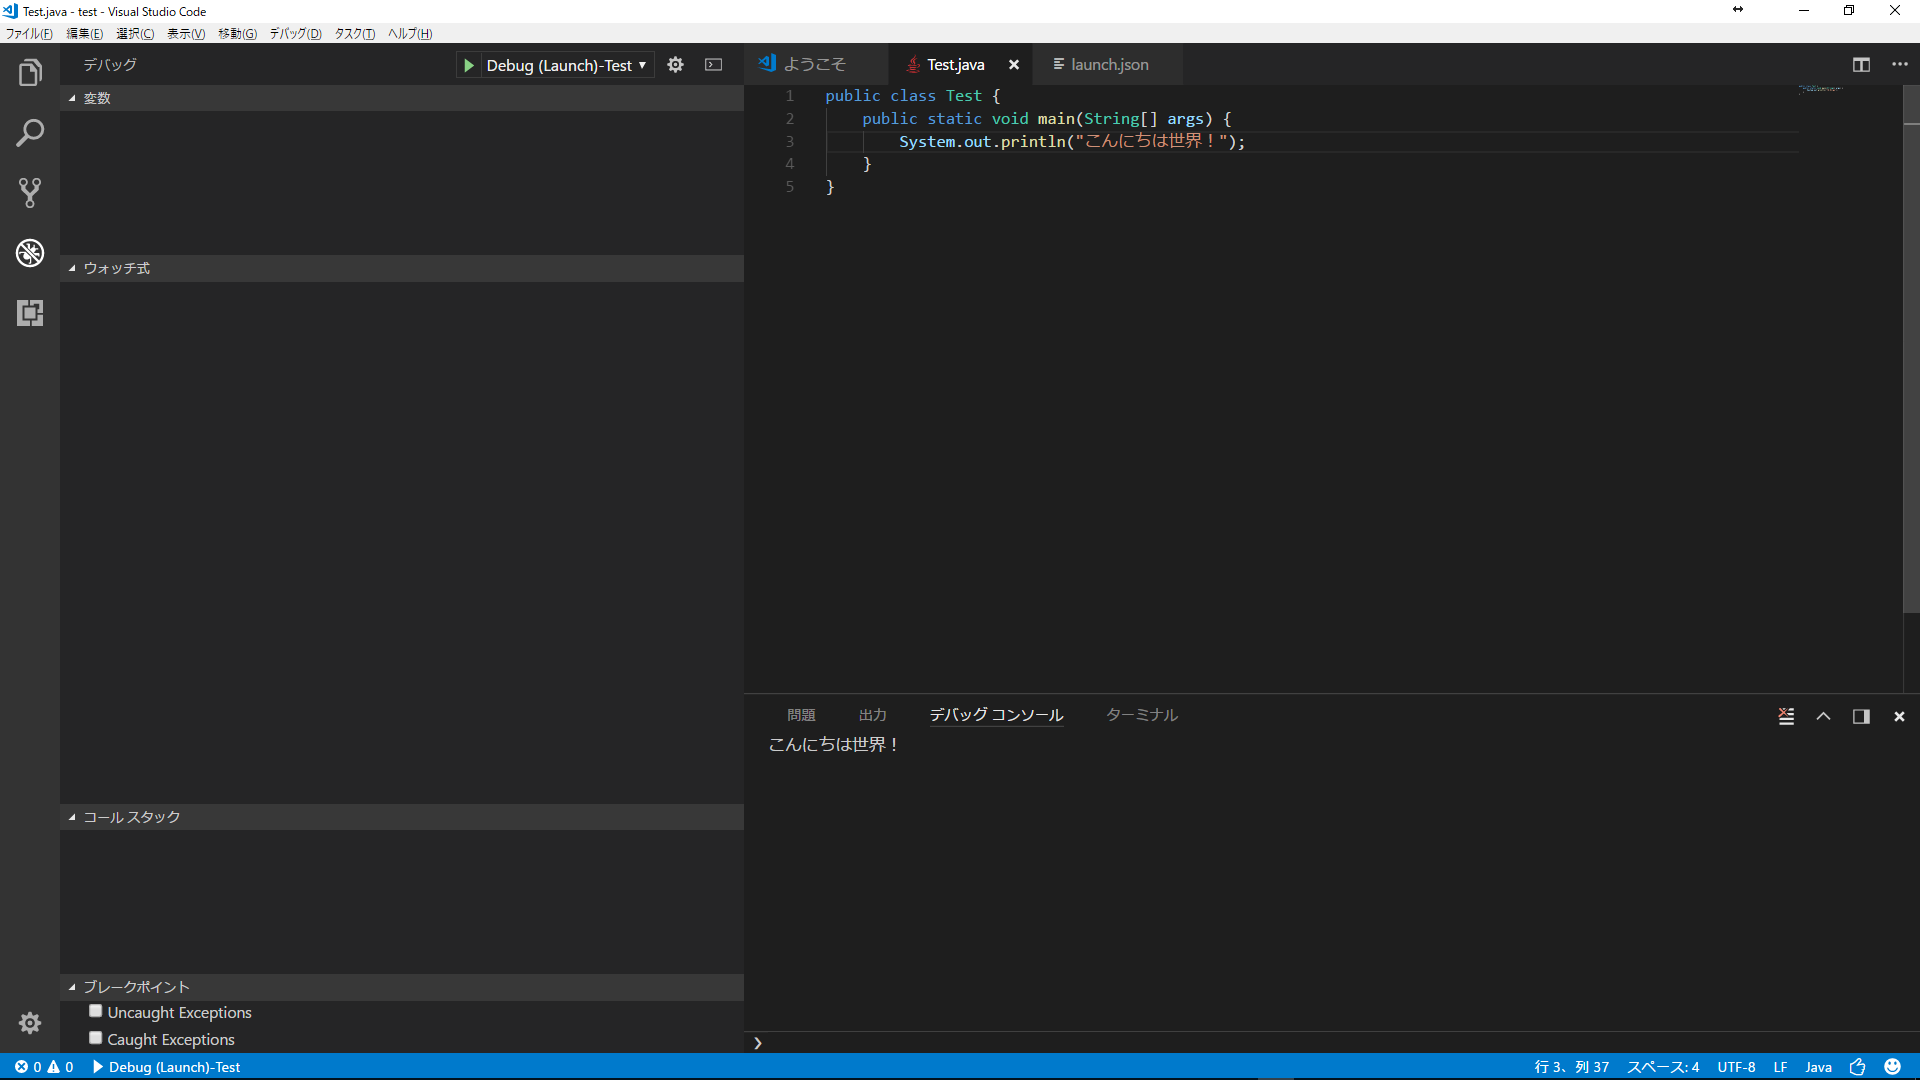Click line number 3 gutter

[x=789, y=142]
